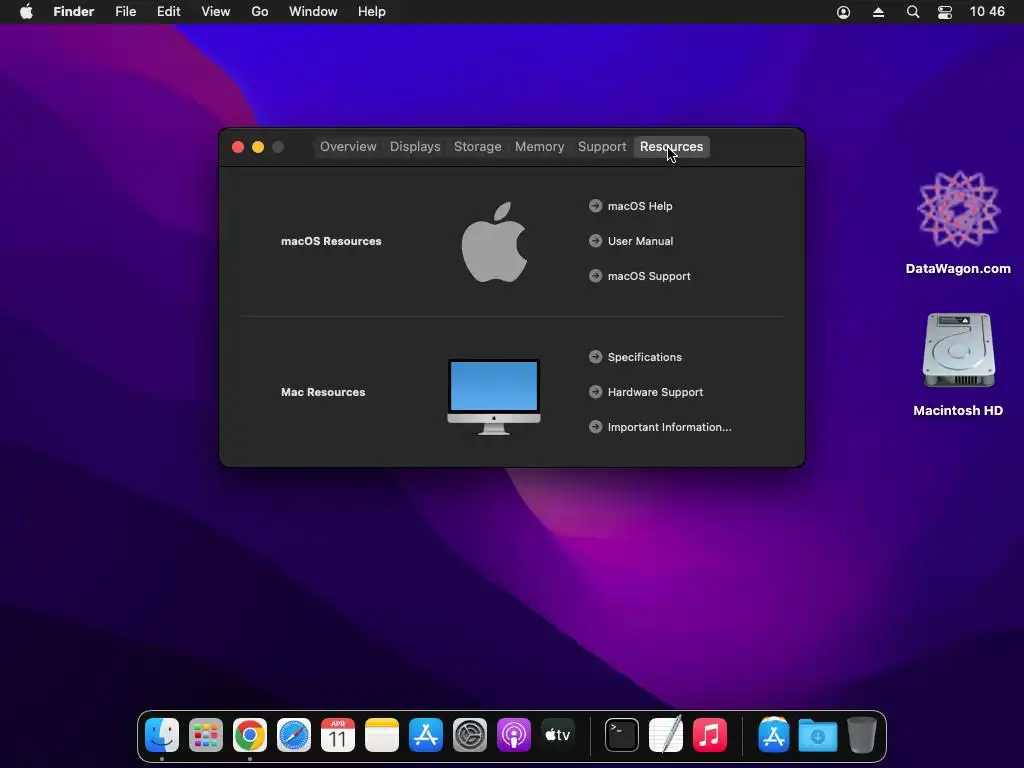Image resolution: width=1024 pixels, height=768 pixels.
Task: Open Notes app in the dock
Action: 381,735
